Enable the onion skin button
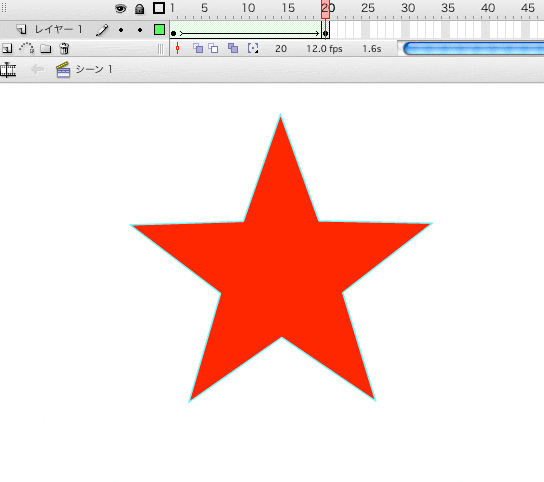This screenshot has width=544, height=482. tap(198, 48)
